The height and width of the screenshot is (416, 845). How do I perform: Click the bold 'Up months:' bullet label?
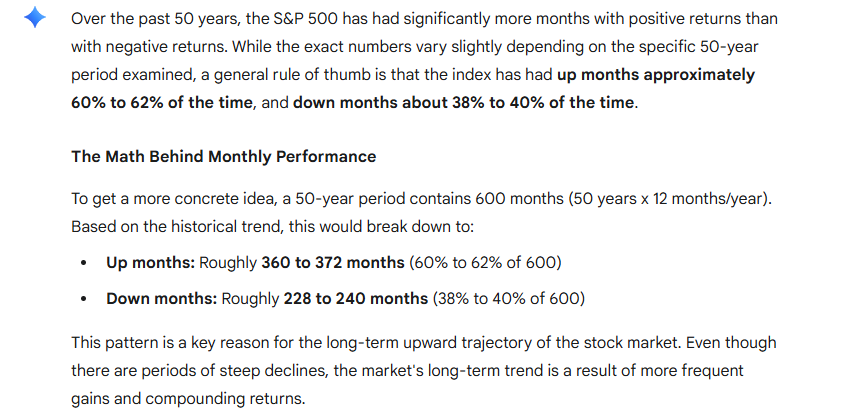point(151,263)
